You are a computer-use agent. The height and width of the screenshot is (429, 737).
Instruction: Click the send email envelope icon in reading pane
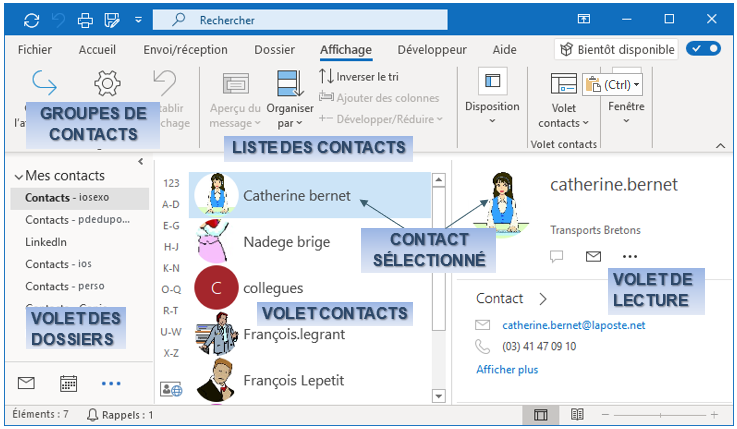click(593, 256)
